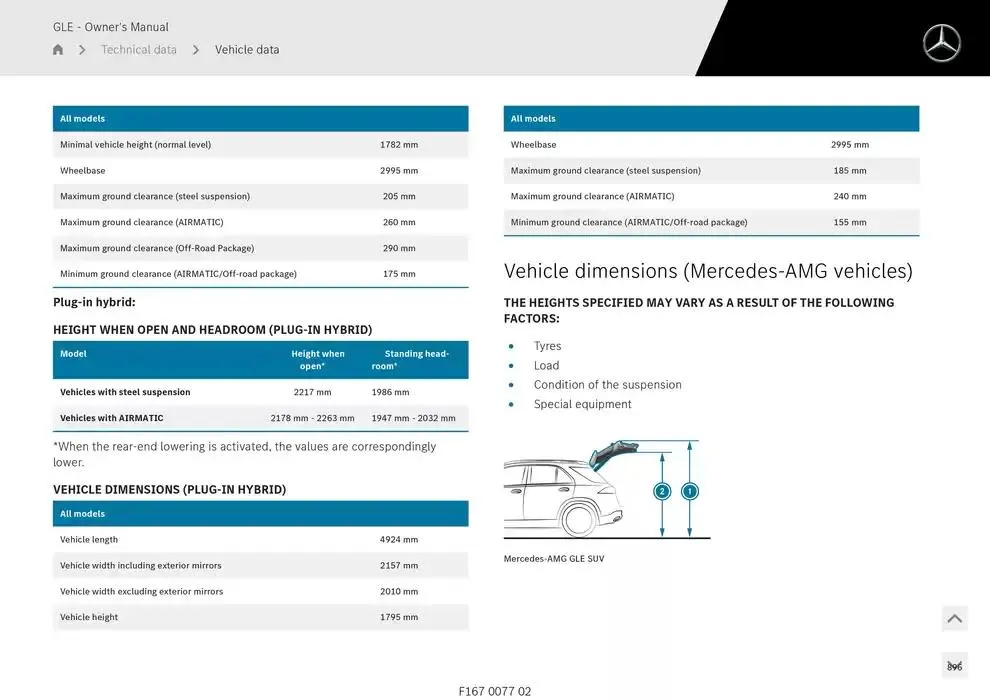Click the Standing headroom column header
The image size is (990, 700).
click(411, 360)
